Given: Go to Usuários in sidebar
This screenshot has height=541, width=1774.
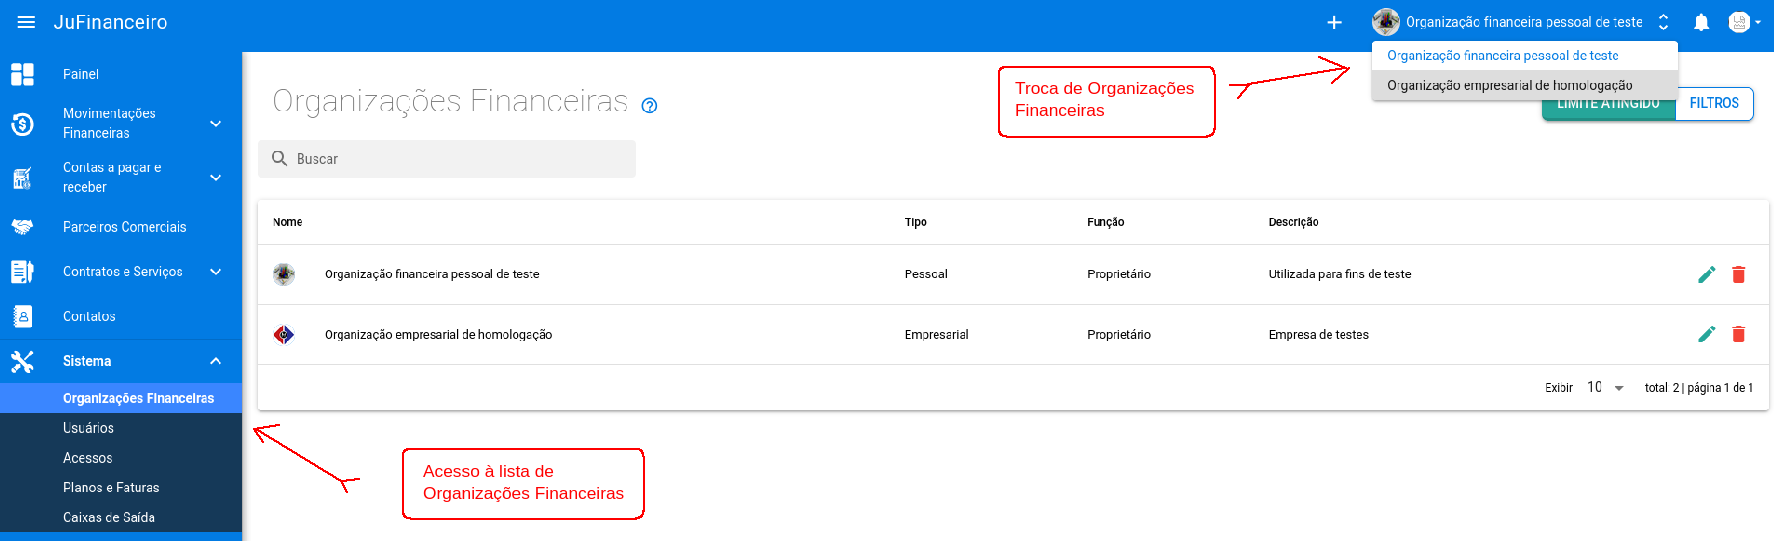Looking at the screenshot, I should 88,428.
